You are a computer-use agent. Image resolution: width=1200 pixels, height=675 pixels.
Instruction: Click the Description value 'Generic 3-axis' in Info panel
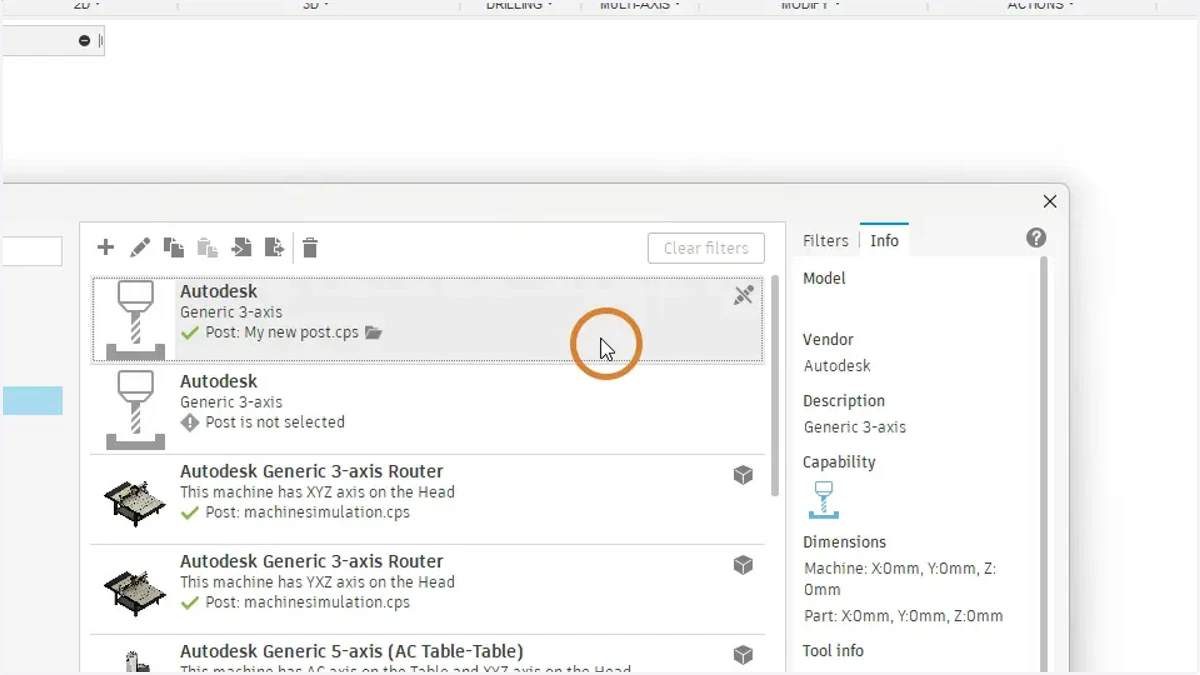point(855,427)
